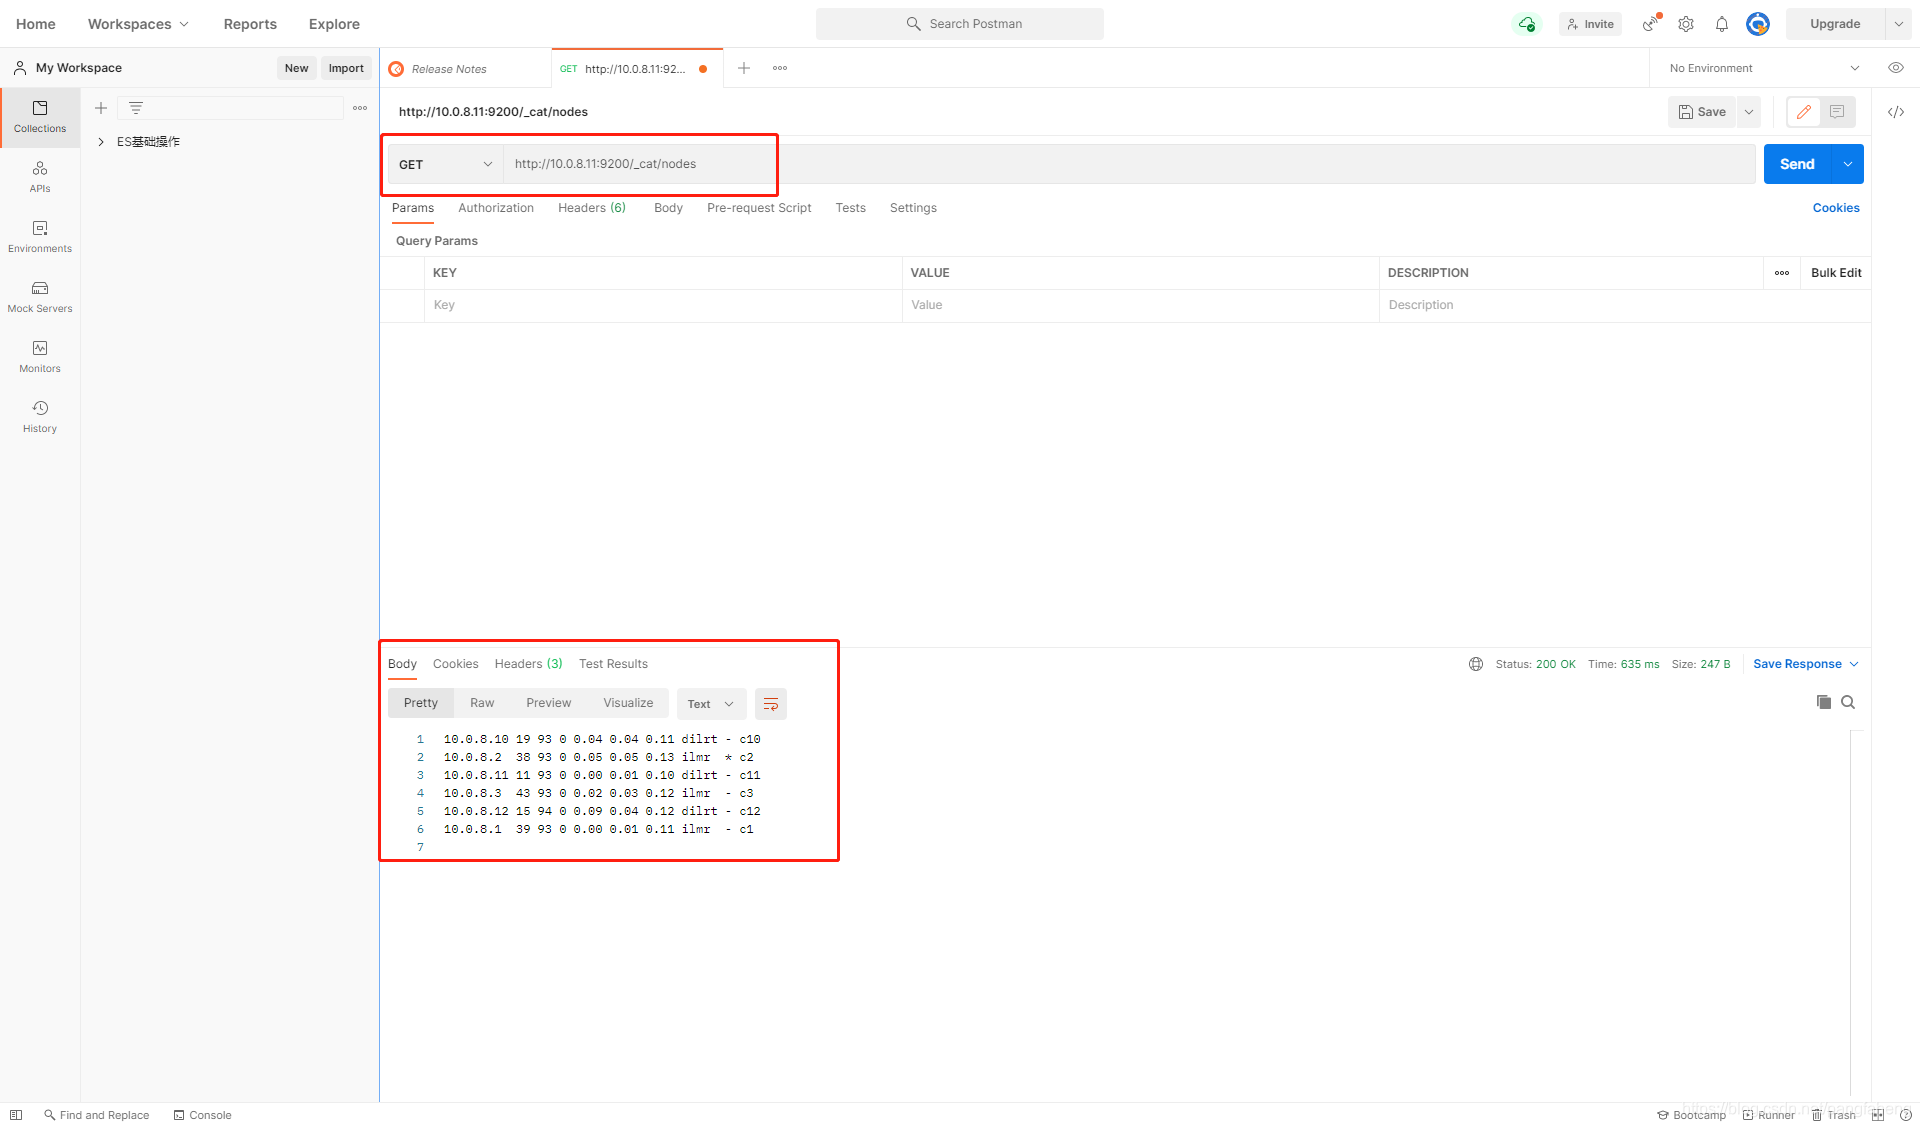1920x1127 pixels.
Task: Expand the Workspaces dropdown
Action: pyautogui.click(x=138, y=24)
